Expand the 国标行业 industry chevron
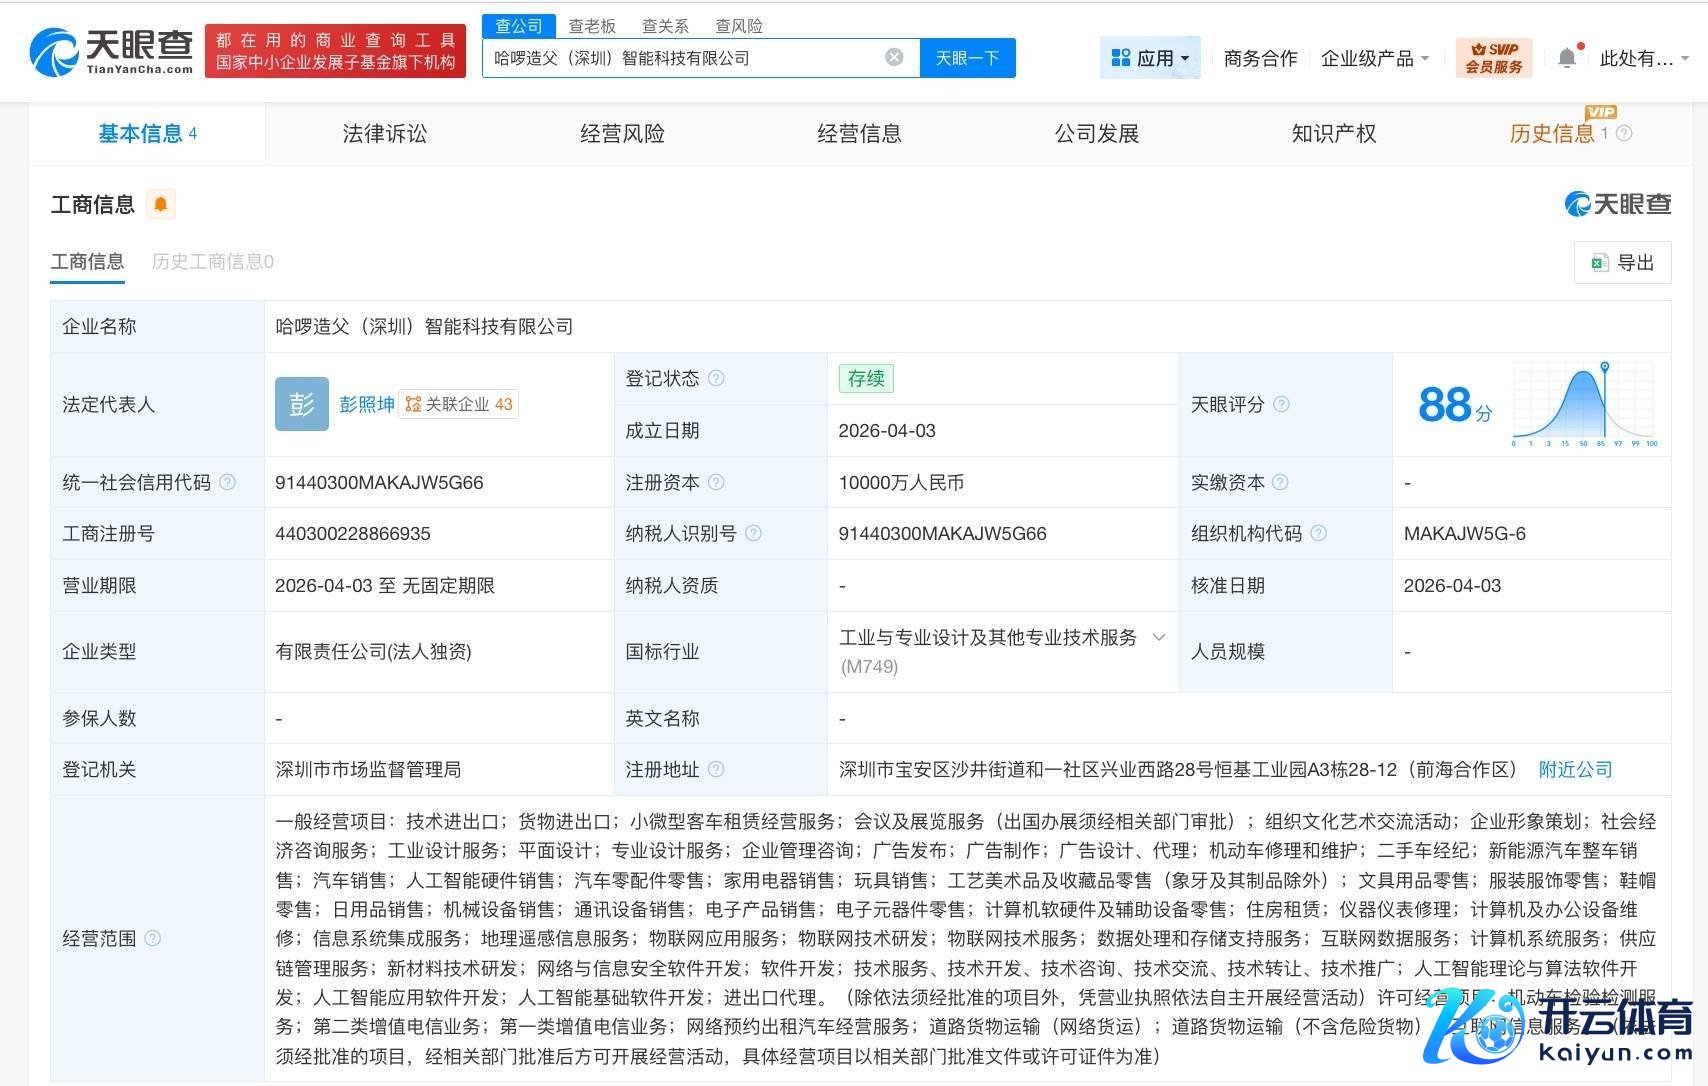Viewport: 1708px width, 1086px height. tap(1159, 637)
